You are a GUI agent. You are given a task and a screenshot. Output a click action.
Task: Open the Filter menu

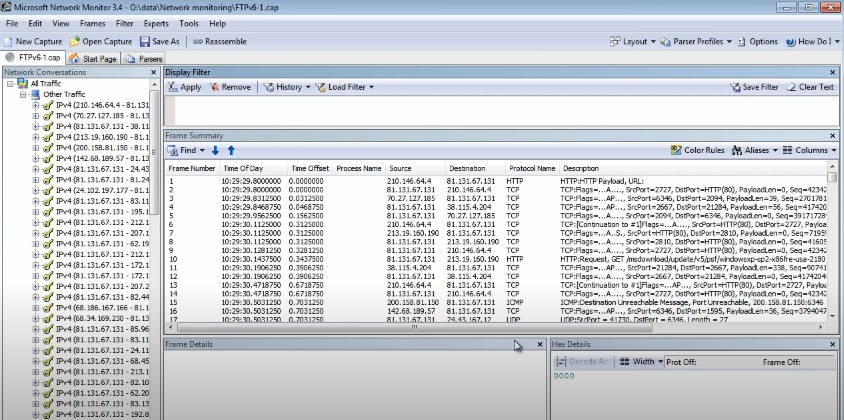(124, 24)
